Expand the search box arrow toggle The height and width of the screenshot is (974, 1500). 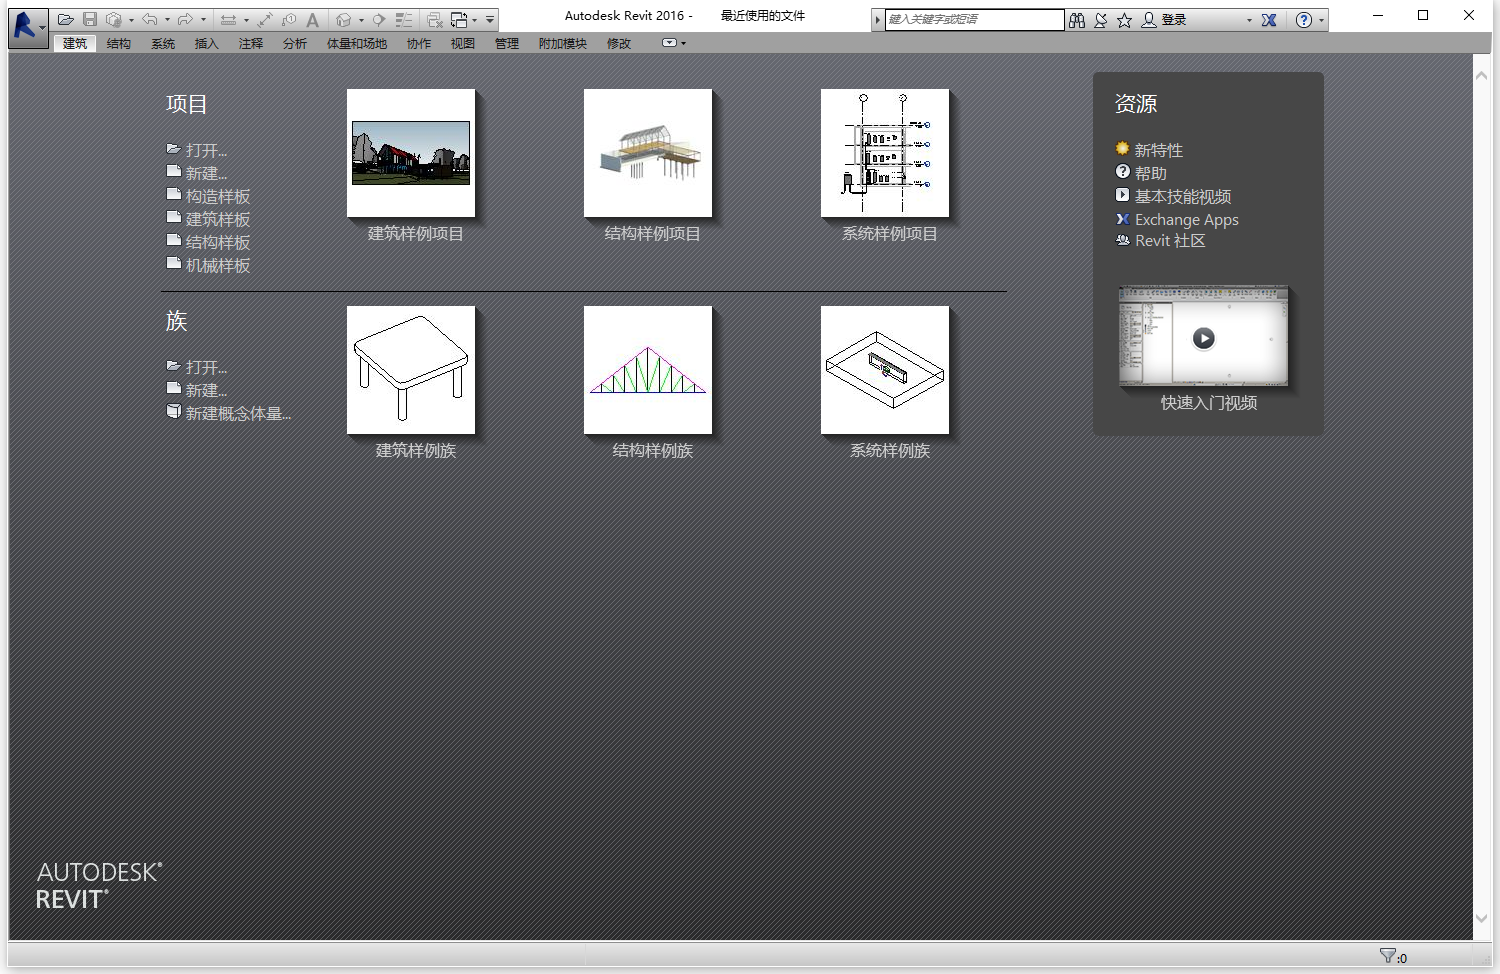[x=878, y=20]
